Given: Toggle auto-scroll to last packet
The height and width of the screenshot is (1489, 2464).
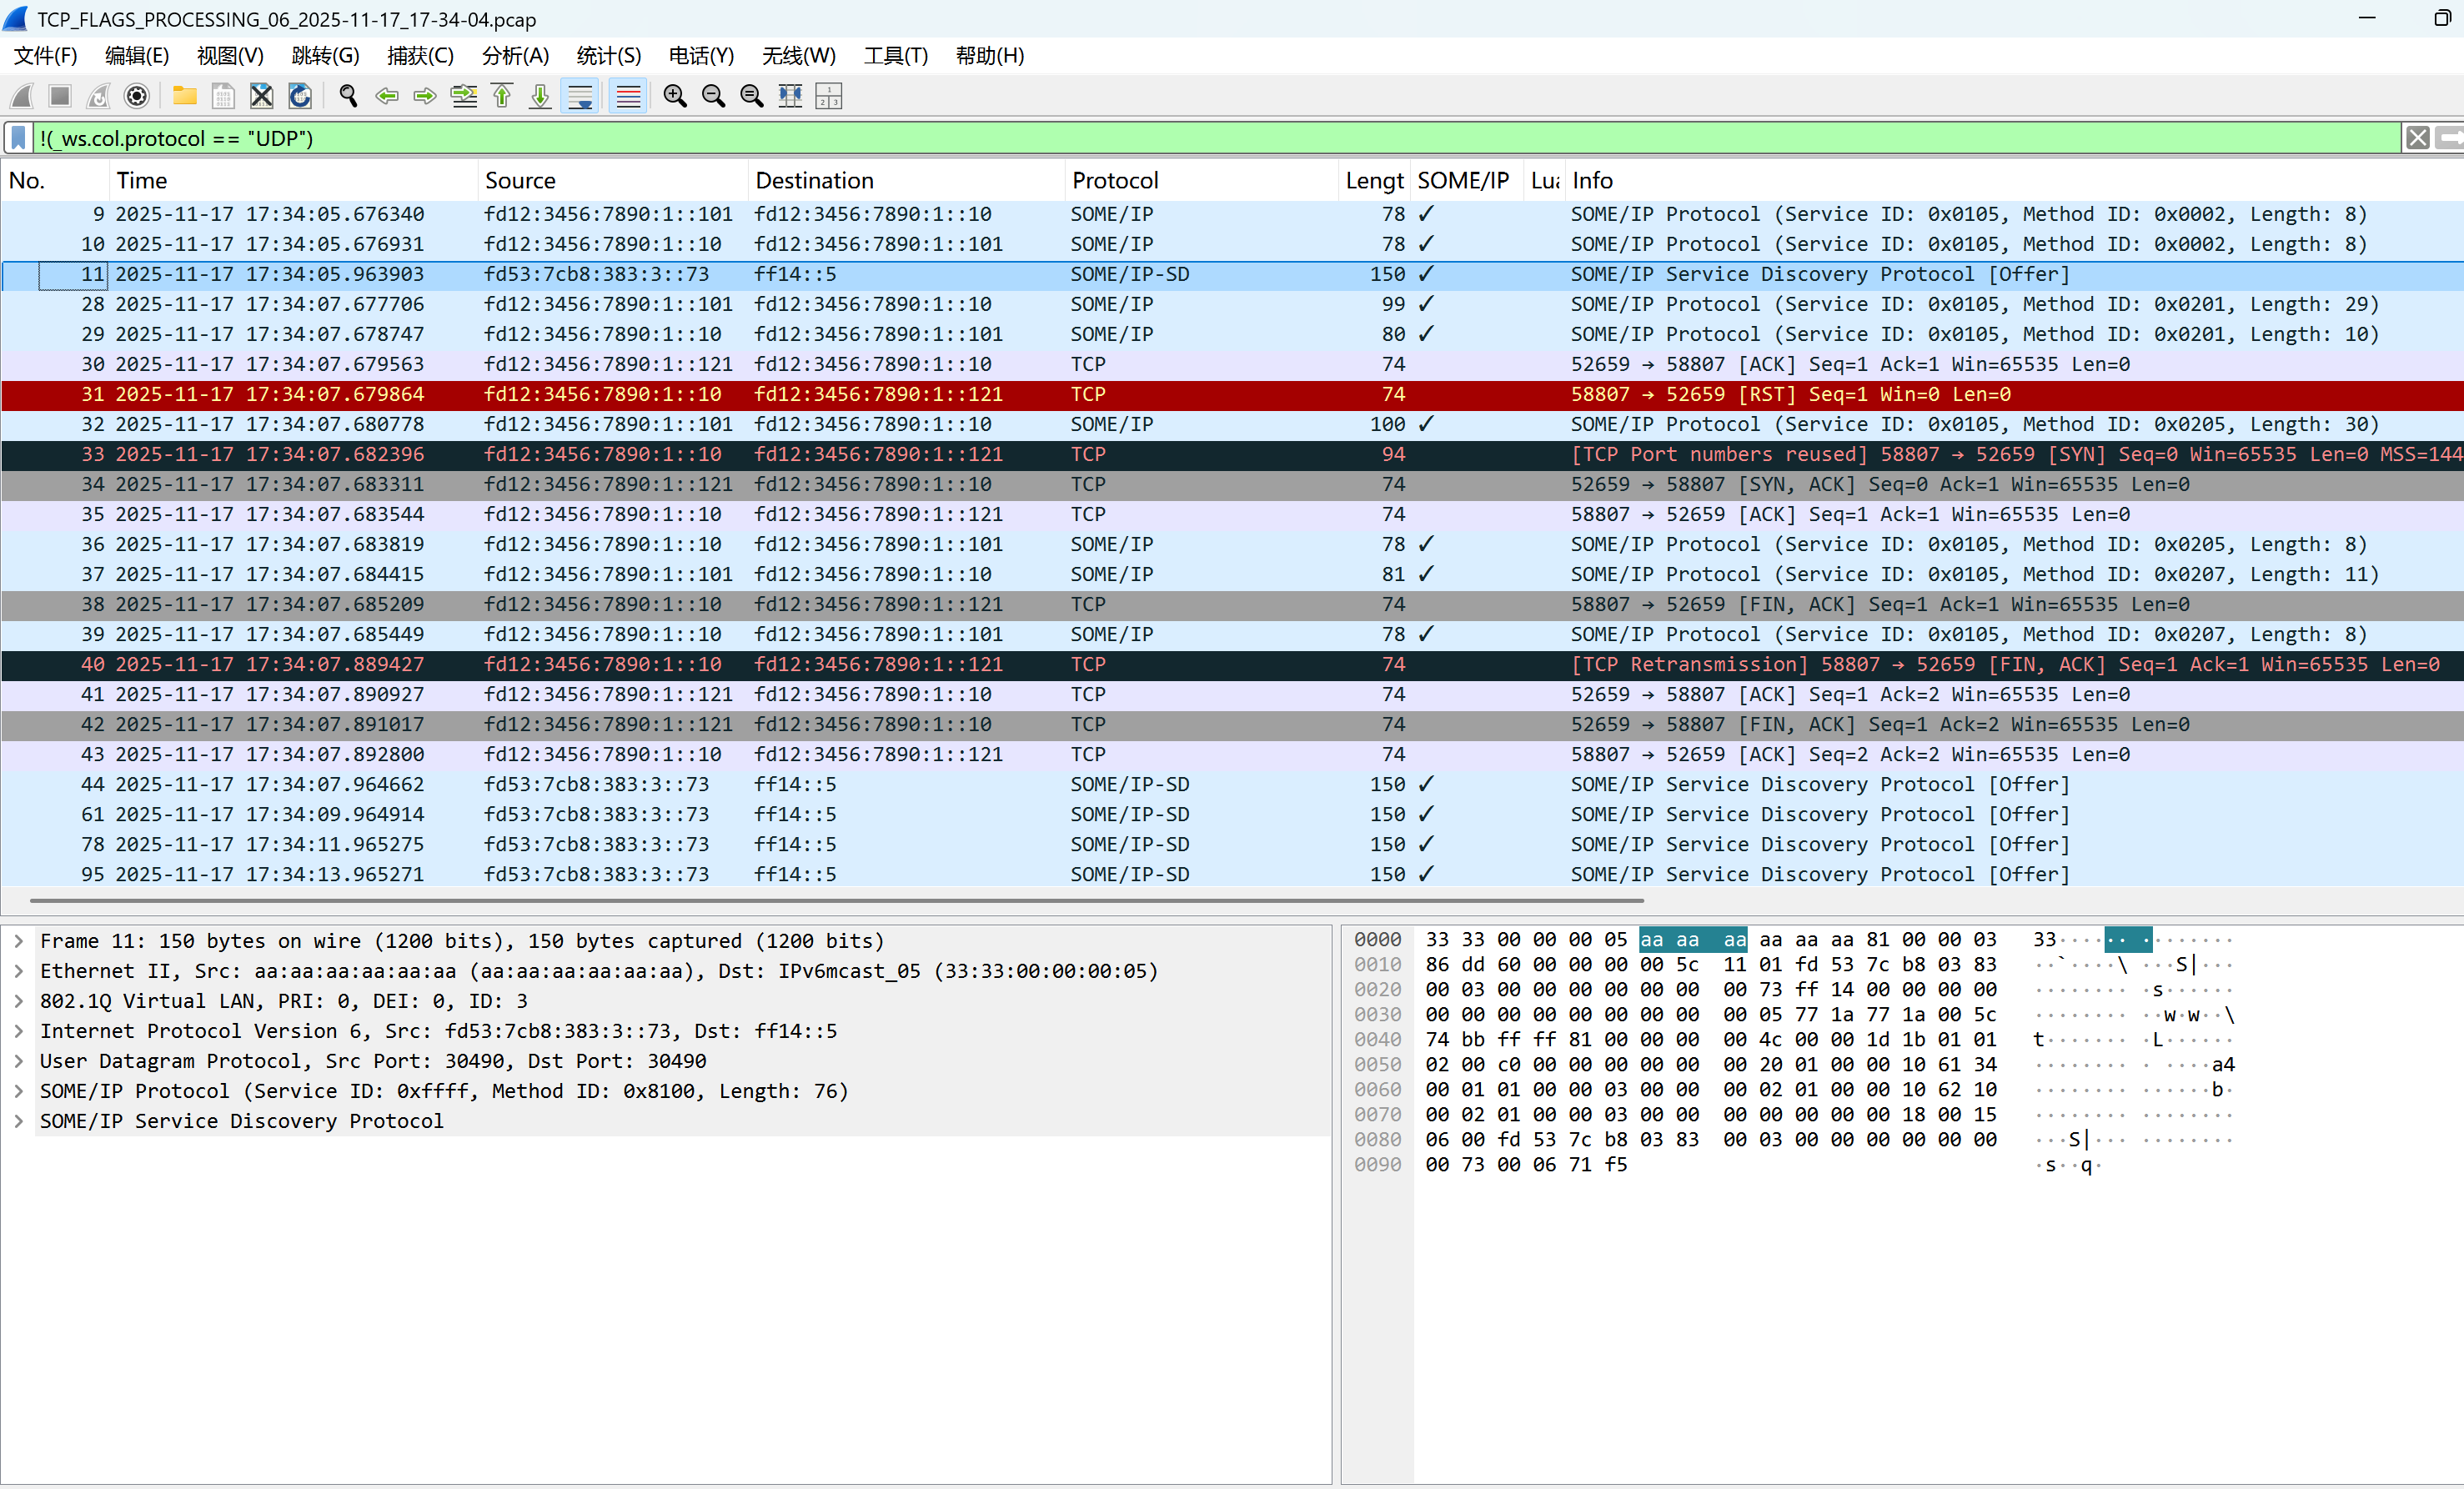Looking at the screenshot, I should click(x=580, y=96).
